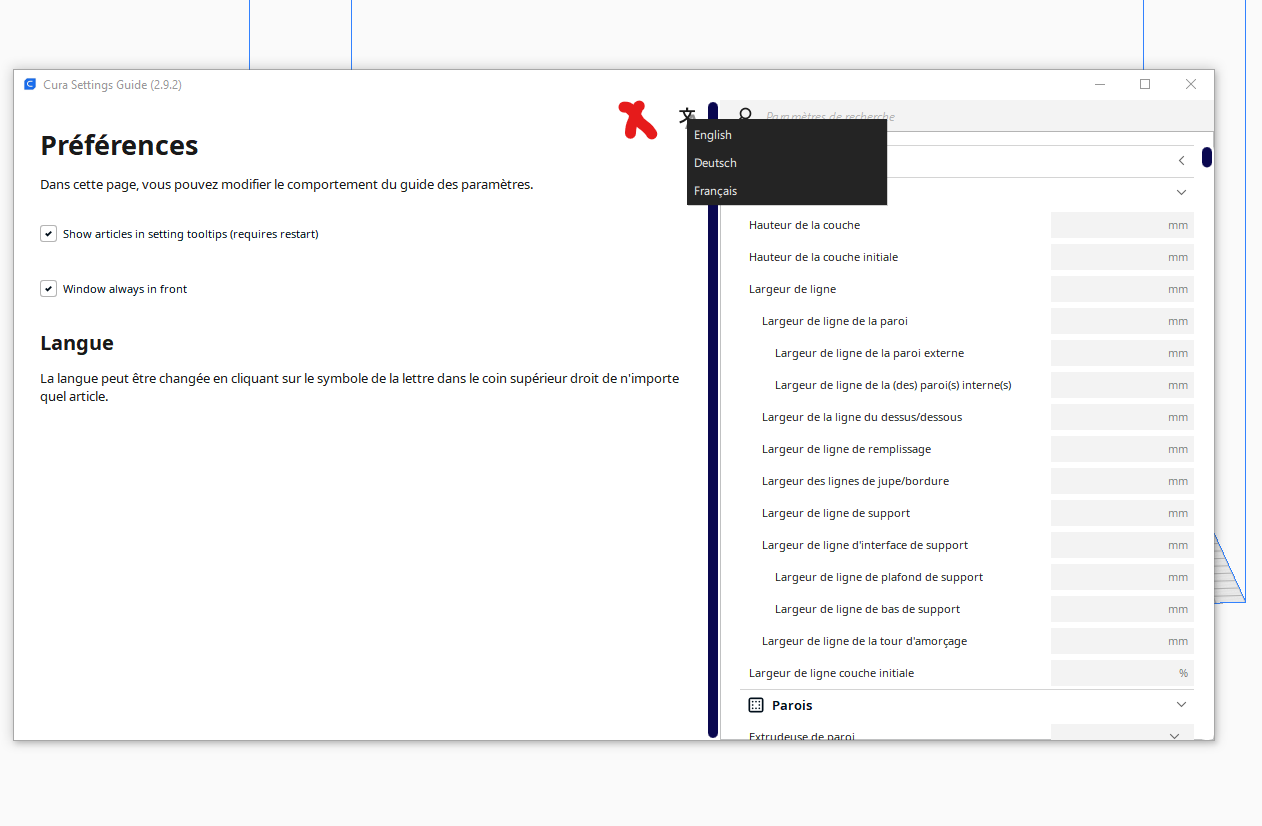This screenshot has width=1262, height=826.
Task: Click the Hauteur de la couche initiale value field
Action: coord(1122,257)
